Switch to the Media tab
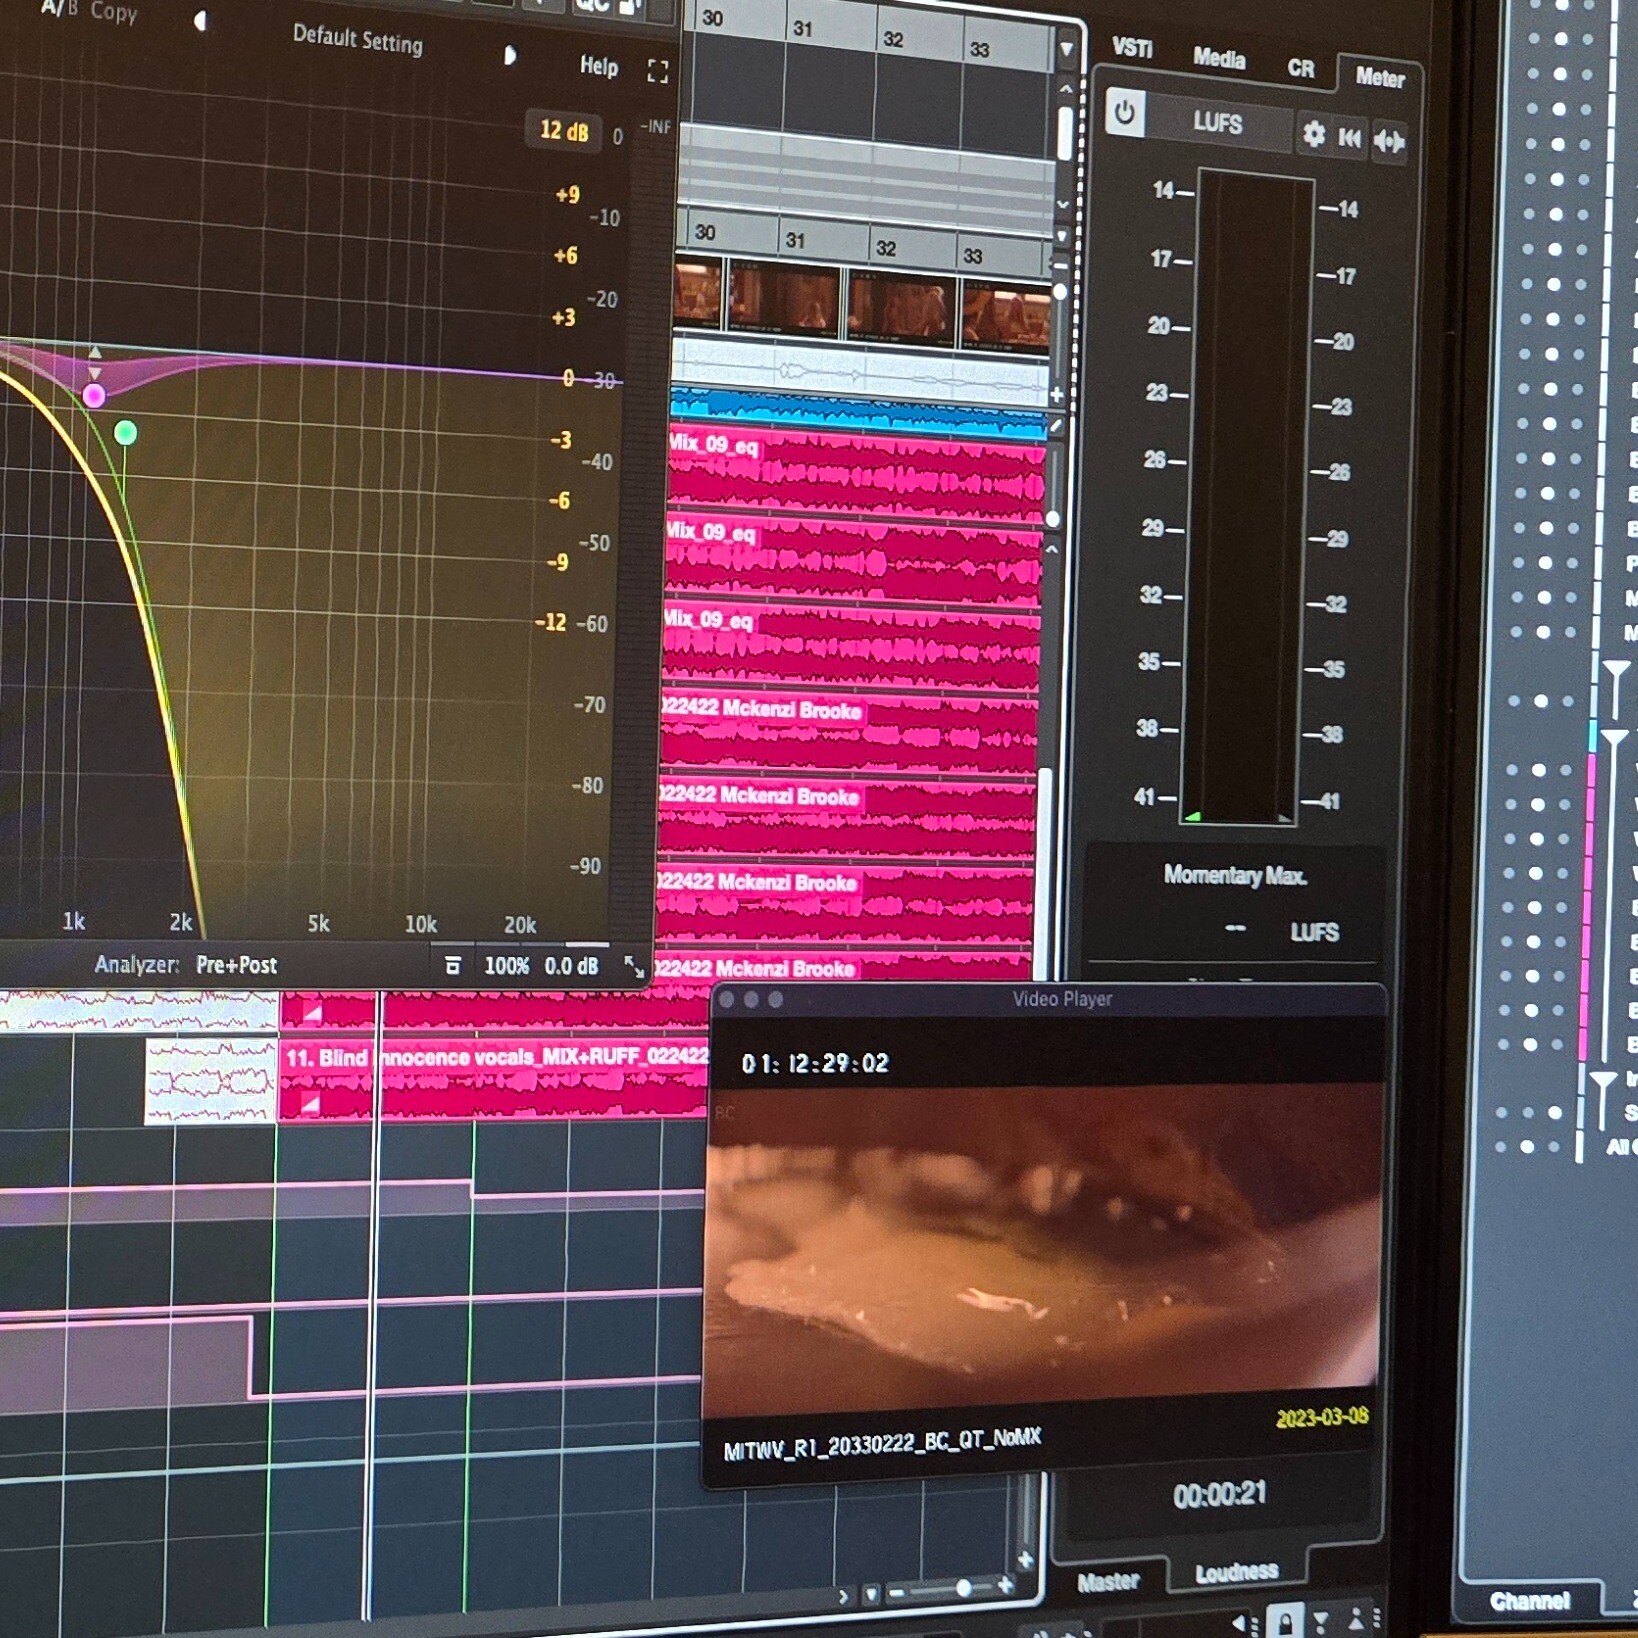Image resolution: width=1638 pixels, height=1638 pixels. point(1219,60)
